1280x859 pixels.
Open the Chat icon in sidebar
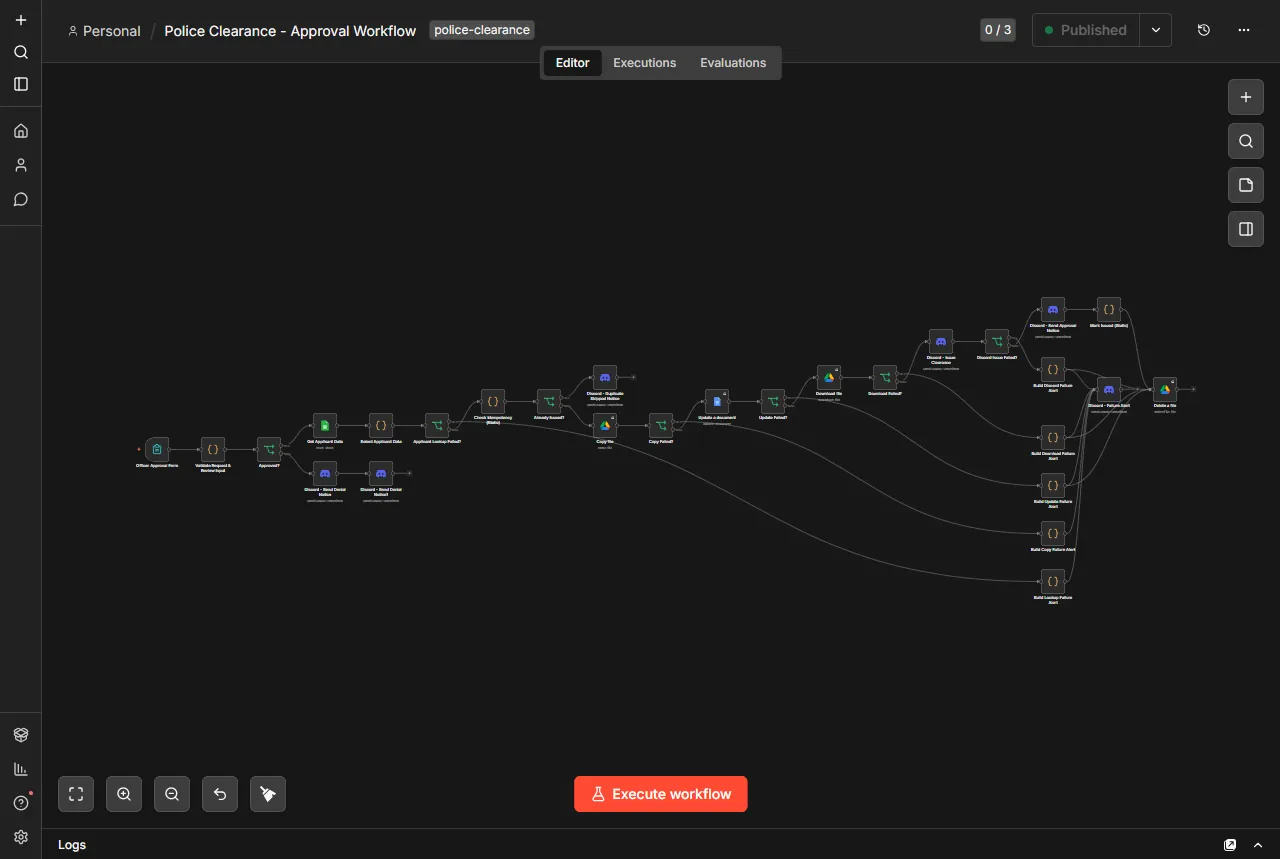tap(21, 199)
